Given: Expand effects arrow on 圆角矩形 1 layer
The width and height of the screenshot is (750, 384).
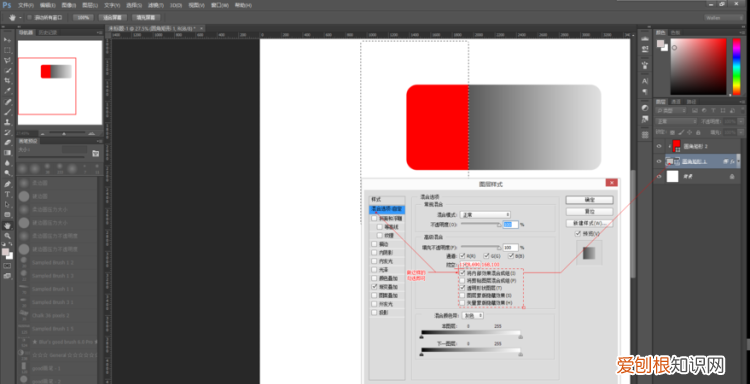Looking at the screenshot, I should (739, 162).
